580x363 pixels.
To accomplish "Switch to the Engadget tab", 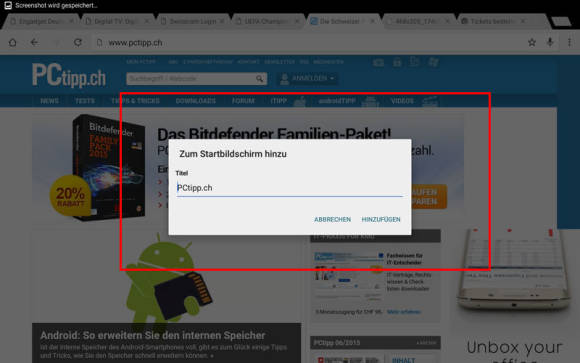I will coord(39,21).
